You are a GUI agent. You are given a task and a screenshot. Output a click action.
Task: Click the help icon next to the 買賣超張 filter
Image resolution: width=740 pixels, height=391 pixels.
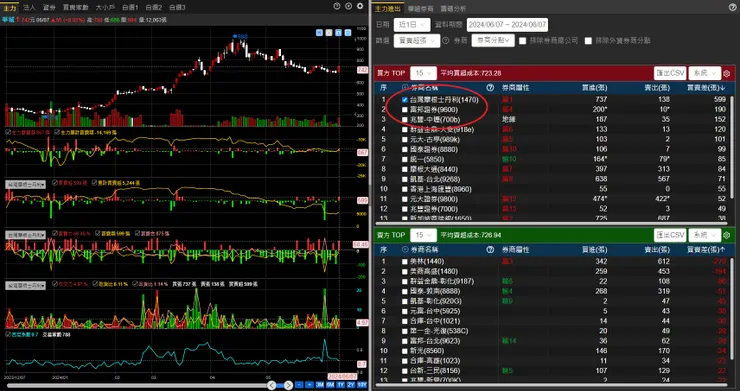click(x=446, y=41)
